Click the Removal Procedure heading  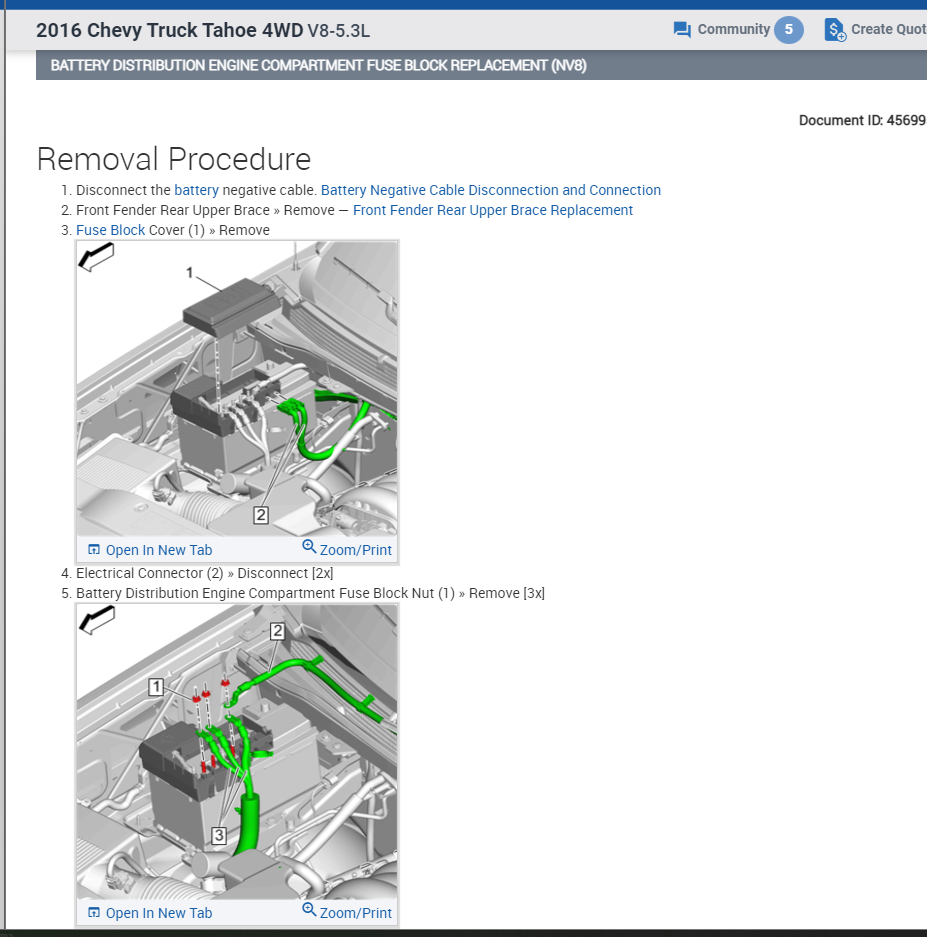click(x=174, y=159)
